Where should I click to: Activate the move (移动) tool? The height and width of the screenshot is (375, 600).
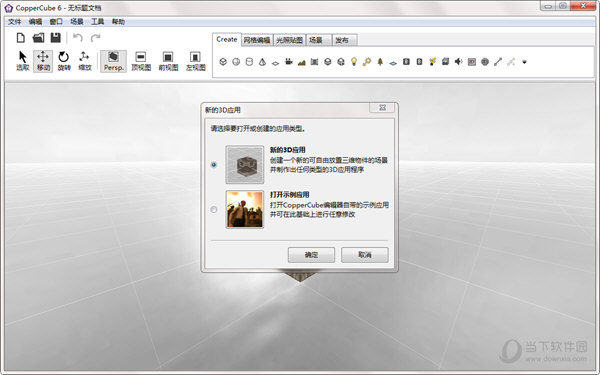pyautogui.click(x=43, y=61)
